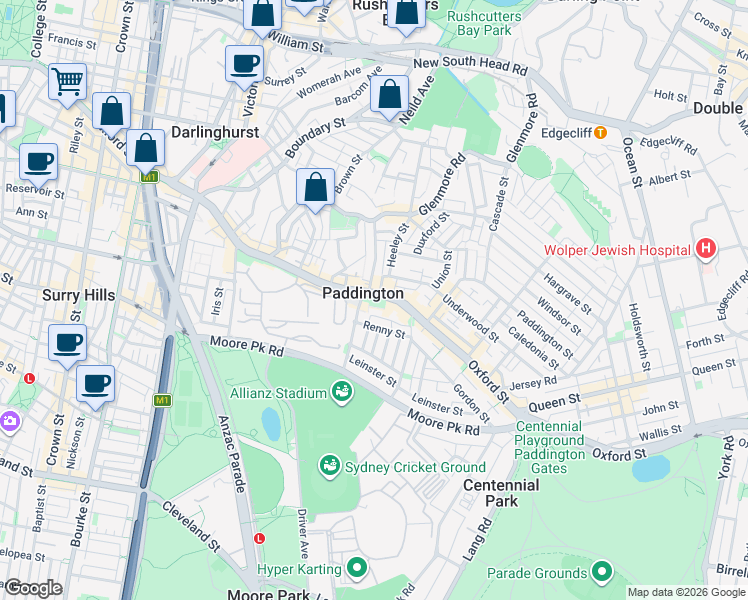748x600 pixels.
Task: Click the Hyper Karting label
Action: (299, 569)
